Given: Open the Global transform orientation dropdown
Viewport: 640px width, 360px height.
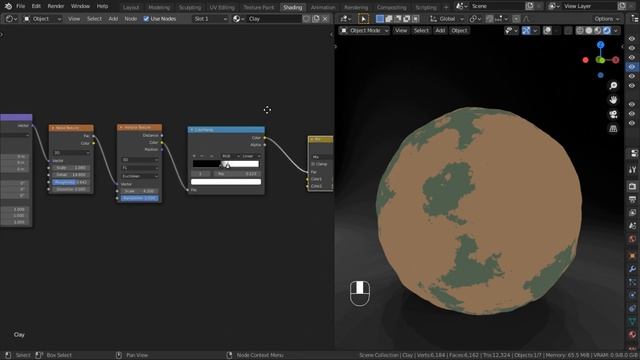Looking at the screenshot, I should 446,19.
